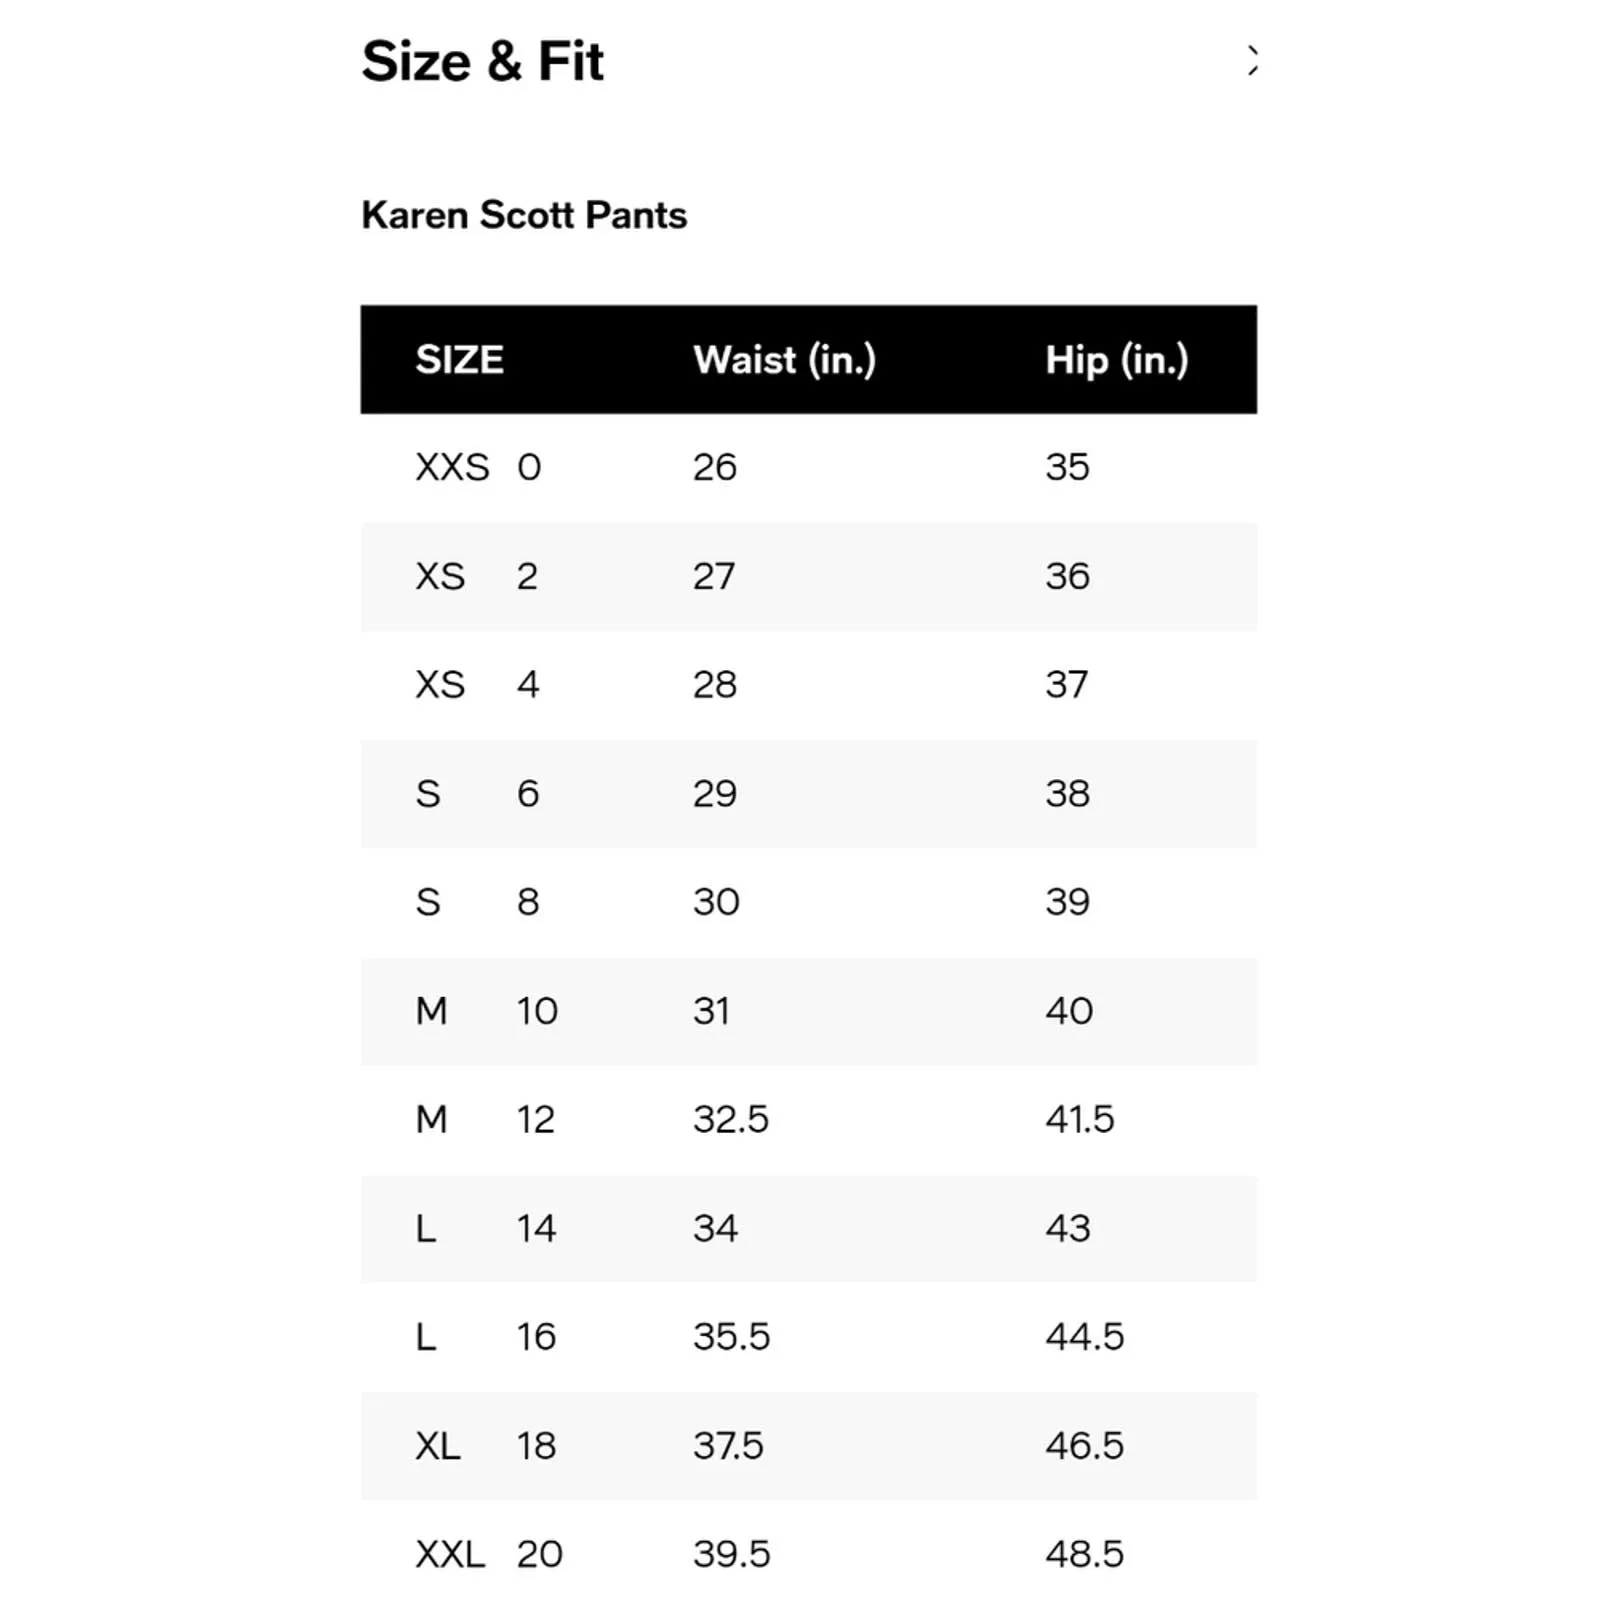Click the SIZE column header
Image resolution: width=1600 pixels, height=1600 pixels.
[x=459, y=359]
